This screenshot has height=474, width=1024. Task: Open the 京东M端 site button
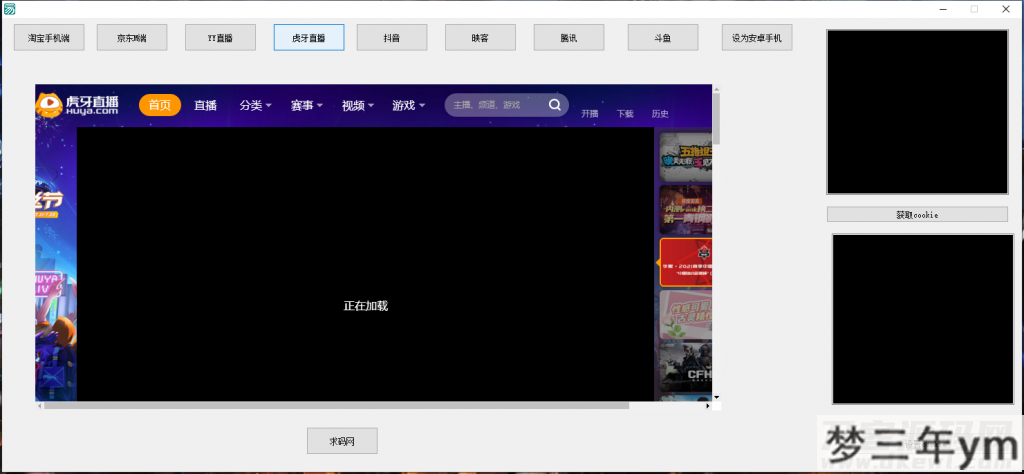(x=132, y=38)
